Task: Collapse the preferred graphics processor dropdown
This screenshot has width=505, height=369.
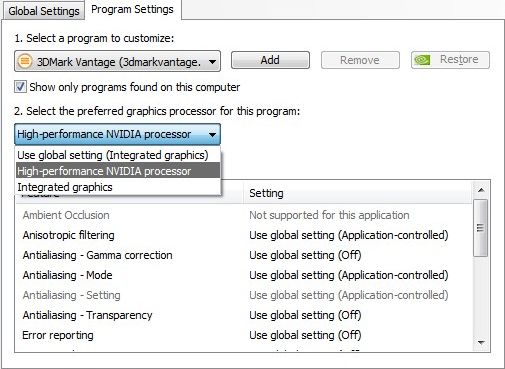Action: (212, 134)
